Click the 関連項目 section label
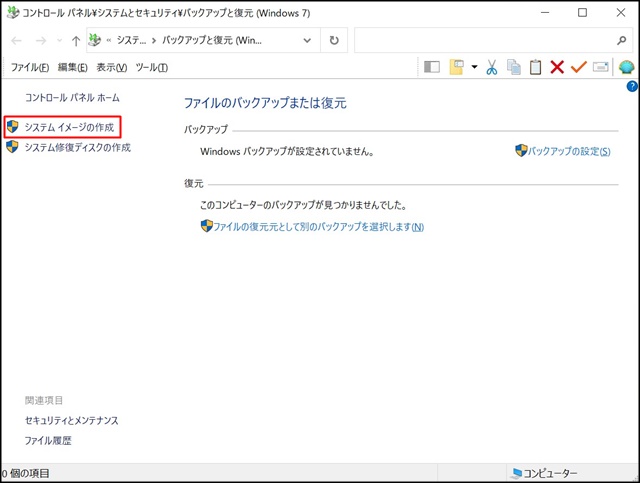Screen dimensions: 640x483 [x=44, y=401]
